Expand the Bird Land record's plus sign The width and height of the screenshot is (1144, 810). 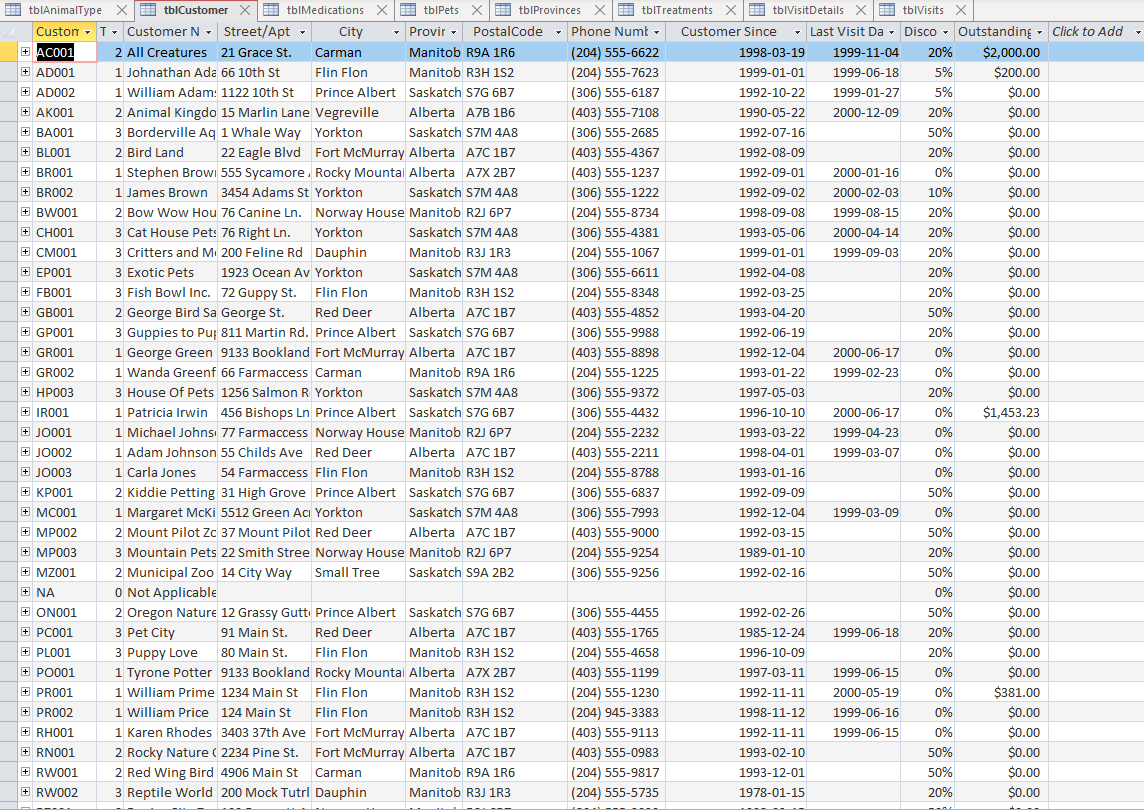tap(25, 152)
